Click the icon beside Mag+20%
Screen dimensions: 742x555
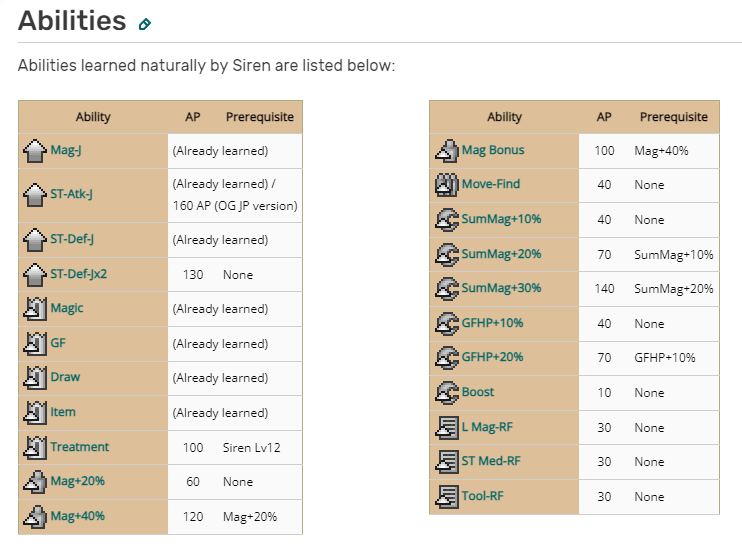35,482
